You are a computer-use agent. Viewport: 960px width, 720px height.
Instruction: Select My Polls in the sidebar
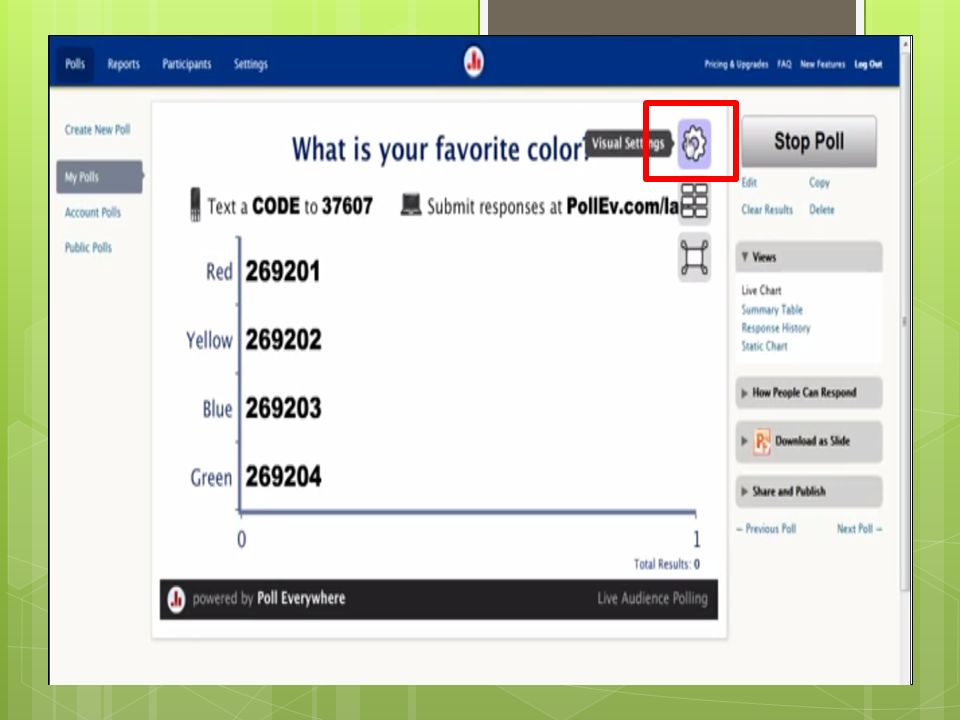[99, 177]
